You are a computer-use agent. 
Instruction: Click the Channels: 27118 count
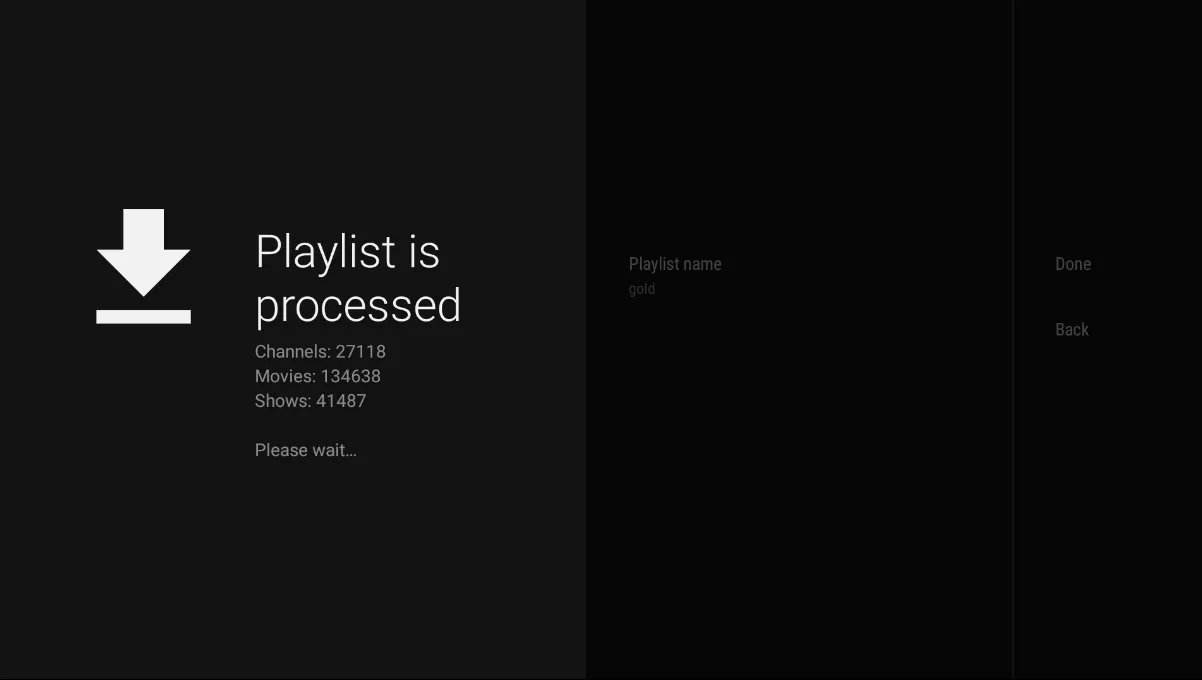tap(320, 352)
